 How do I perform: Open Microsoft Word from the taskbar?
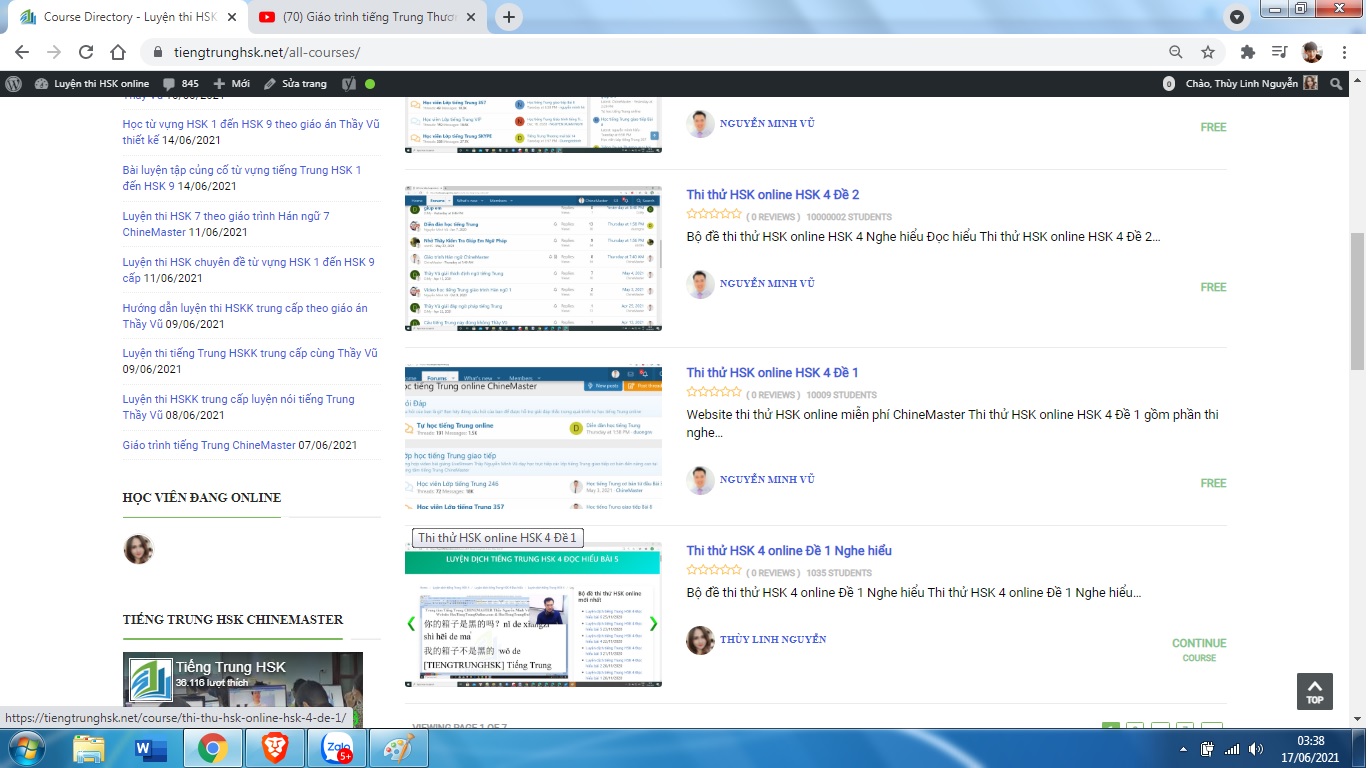tap(150, 748)
